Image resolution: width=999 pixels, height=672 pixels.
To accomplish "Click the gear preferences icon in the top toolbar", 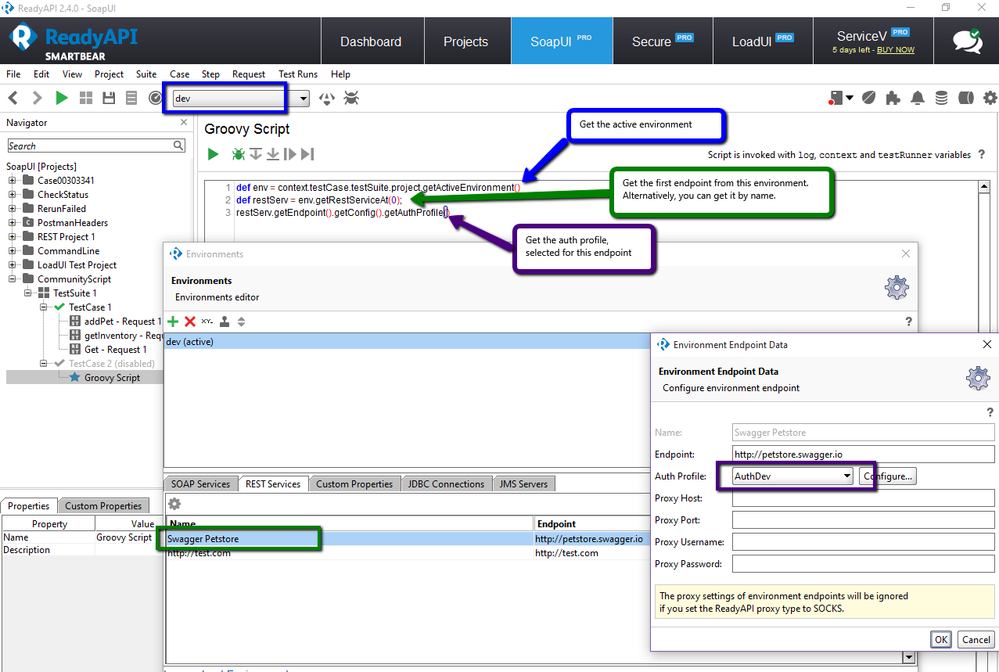I will coord(990,98).
